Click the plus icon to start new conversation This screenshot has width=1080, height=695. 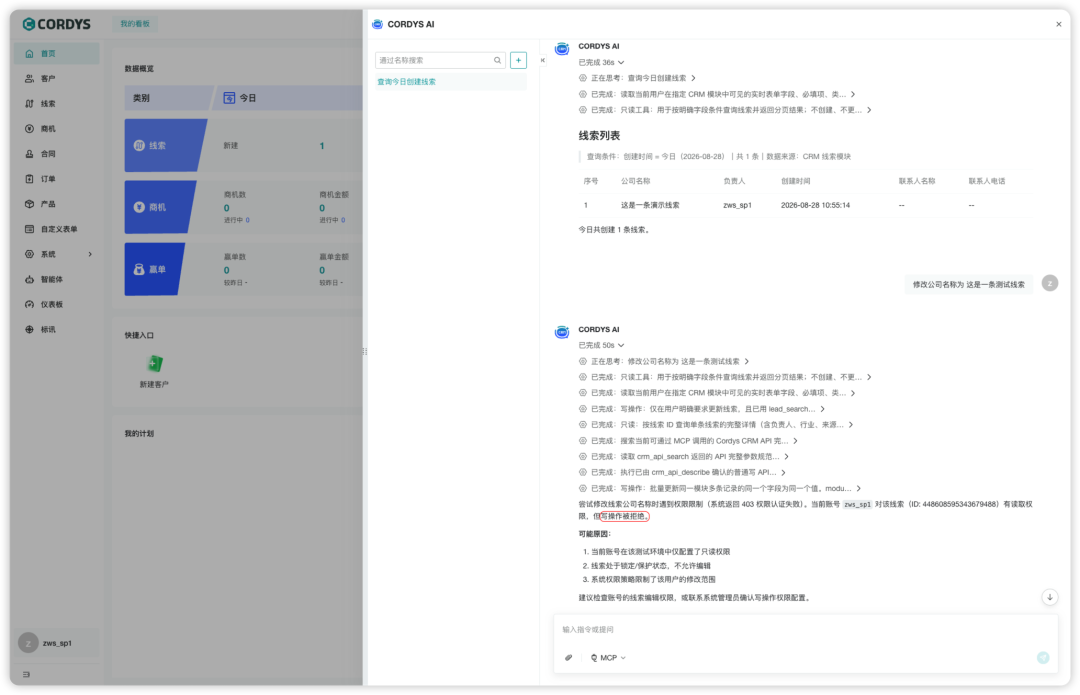(519, 61)
